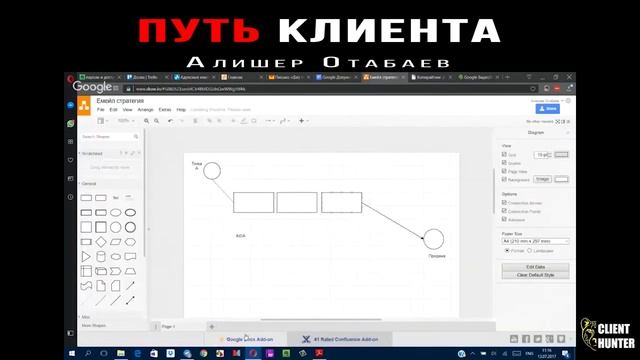Screen dimensions: 640x360
Task: Open Edge browser from taskbar
Action: pyautogui.click(x=138, y=353)
